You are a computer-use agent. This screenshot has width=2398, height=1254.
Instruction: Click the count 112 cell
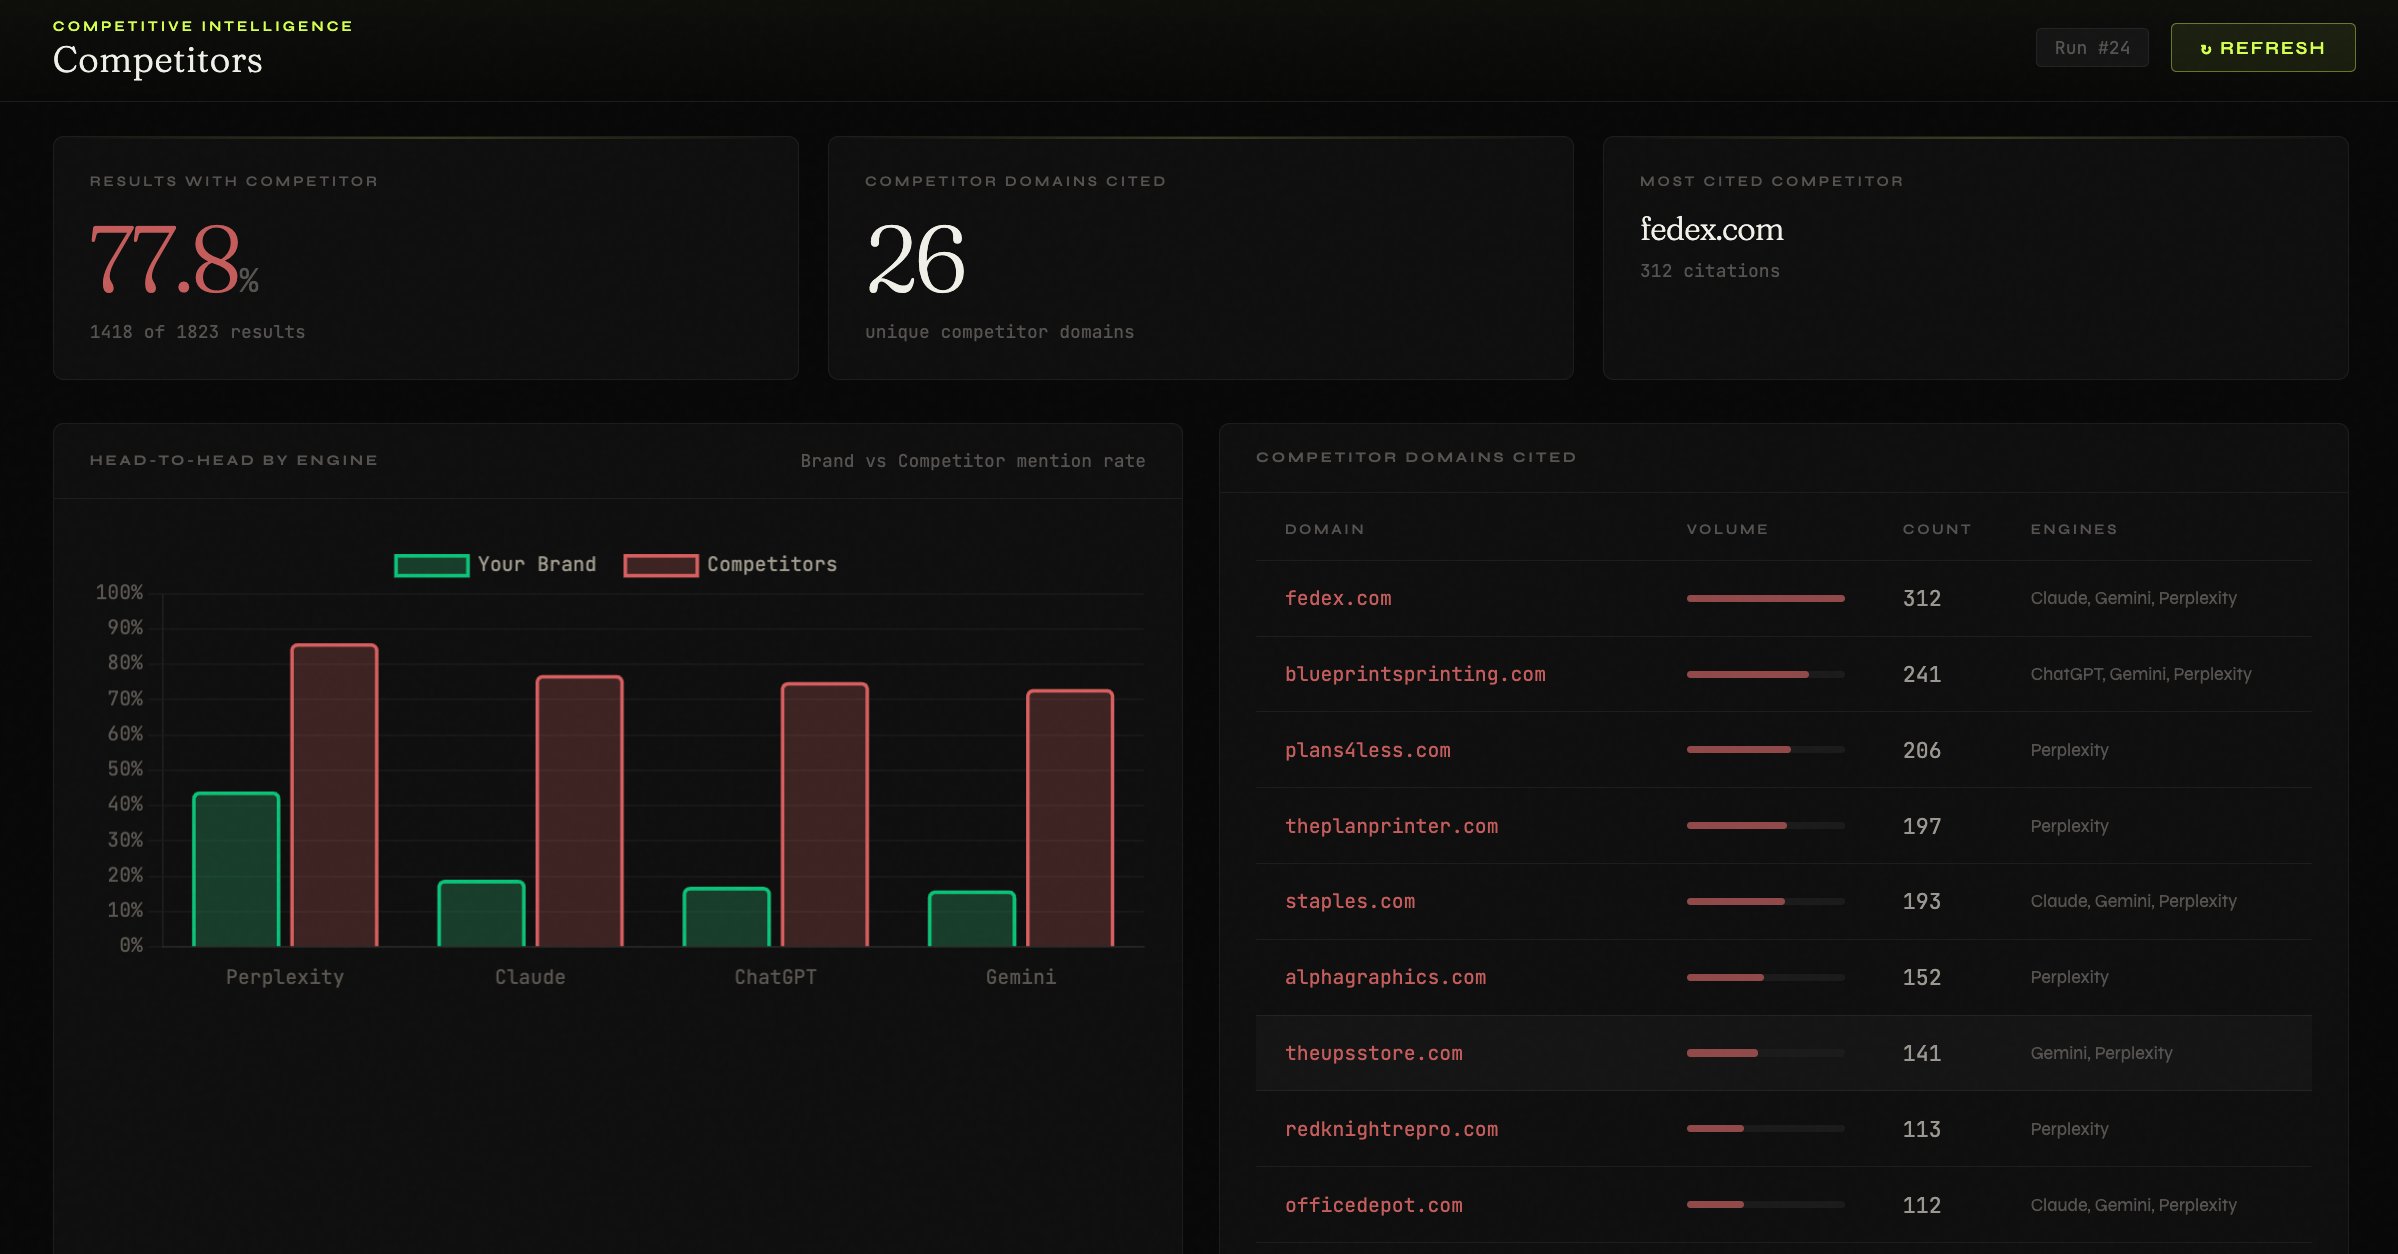(x=1921, y=1205)
